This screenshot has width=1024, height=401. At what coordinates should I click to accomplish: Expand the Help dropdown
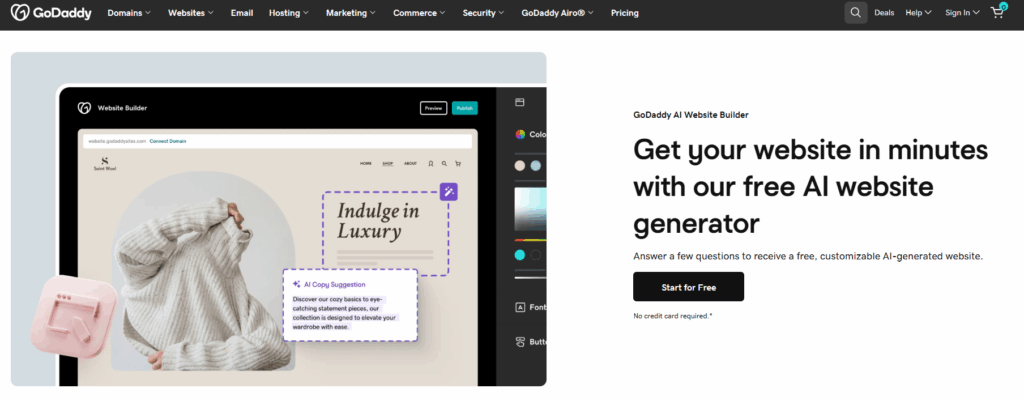[918, 12]
